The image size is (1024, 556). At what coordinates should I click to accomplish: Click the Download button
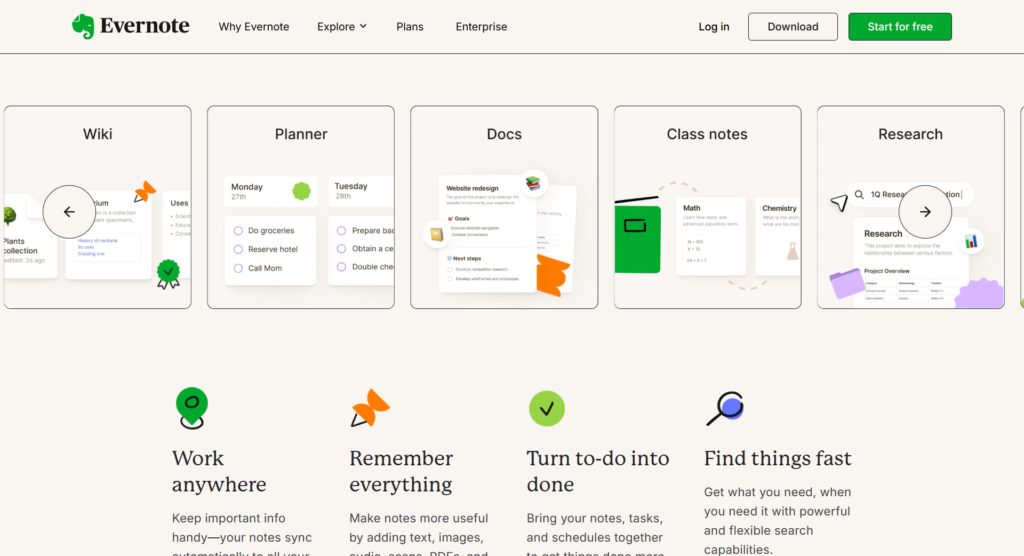point(793,27)
